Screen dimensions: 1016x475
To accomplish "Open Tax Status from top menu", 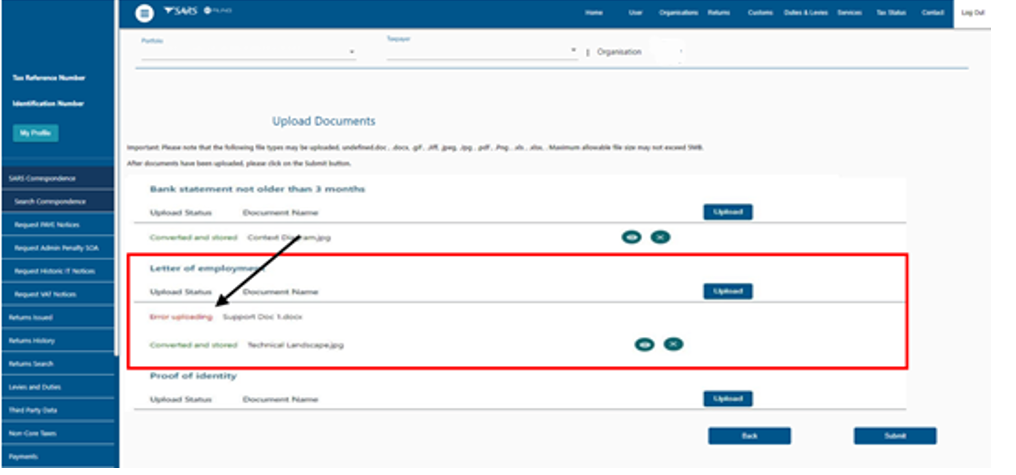I will 889,13.
